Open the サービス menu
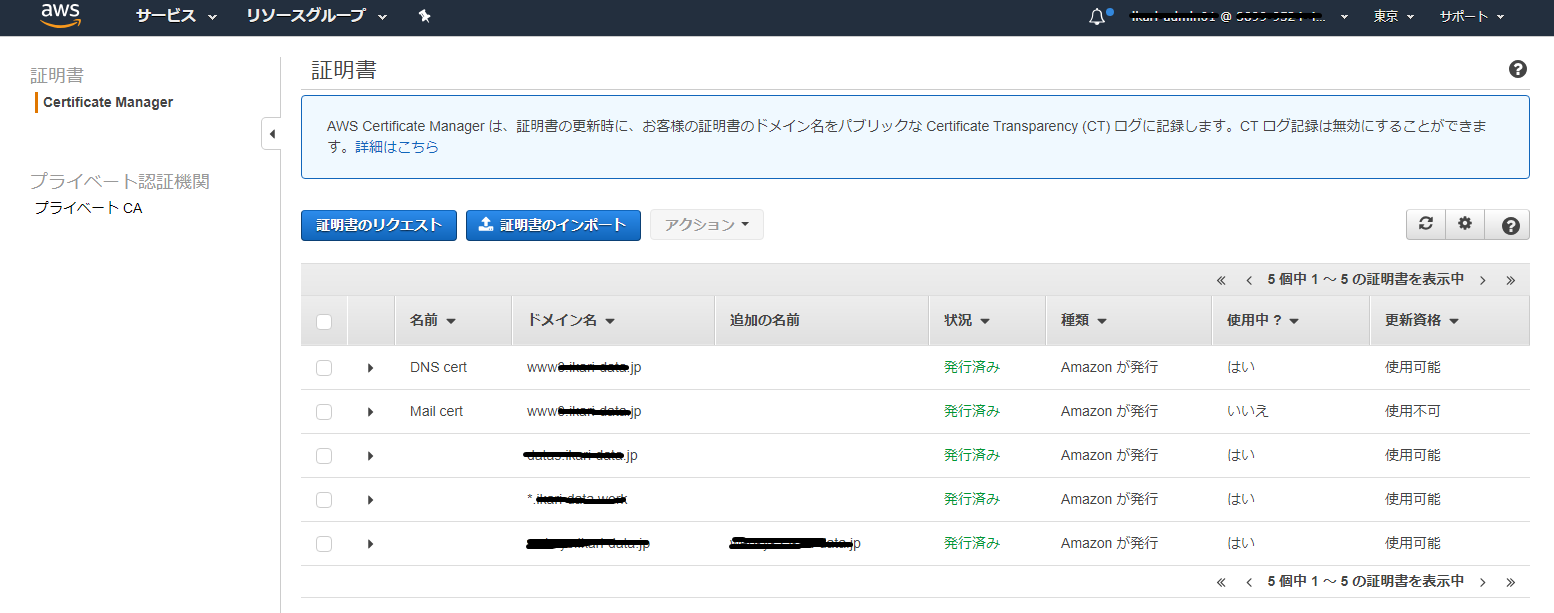1554x613 pixels. click(177, 17)
